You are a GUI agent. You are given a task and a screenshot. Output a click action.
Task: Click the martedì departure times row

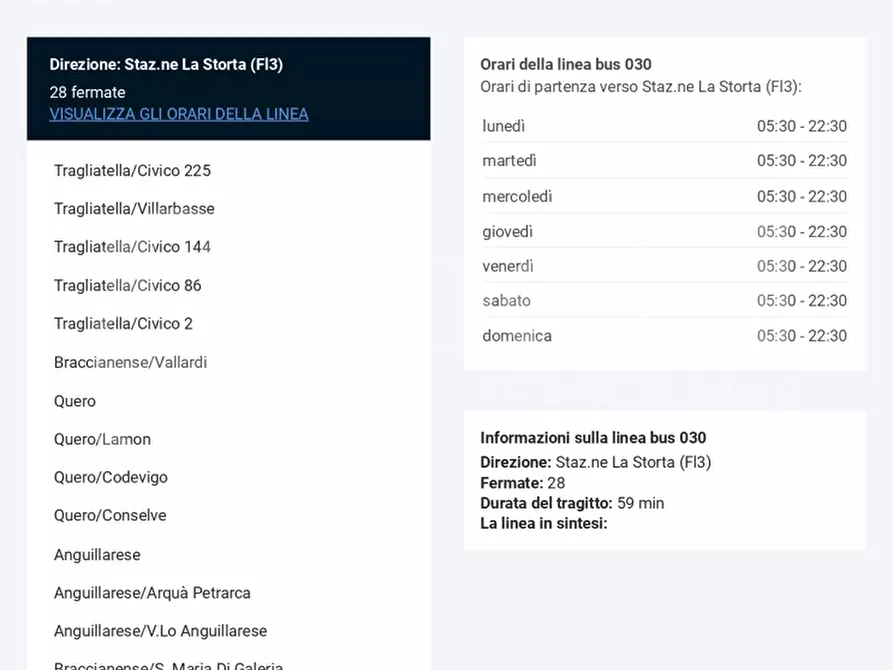click(x=664, y=161)
